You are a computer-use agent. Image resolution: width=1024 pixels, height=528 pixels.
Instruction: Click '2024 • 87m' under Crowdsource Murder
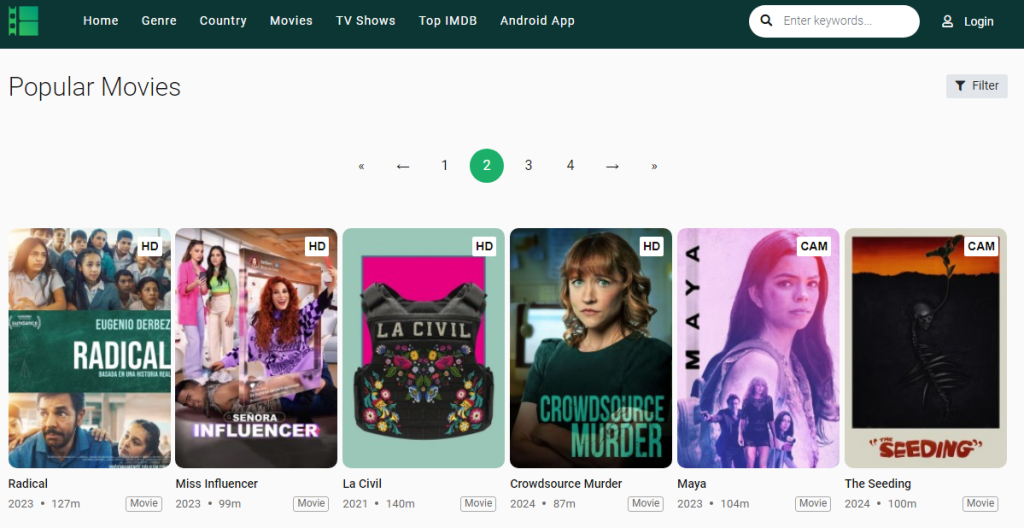click(x=543, y=504)
